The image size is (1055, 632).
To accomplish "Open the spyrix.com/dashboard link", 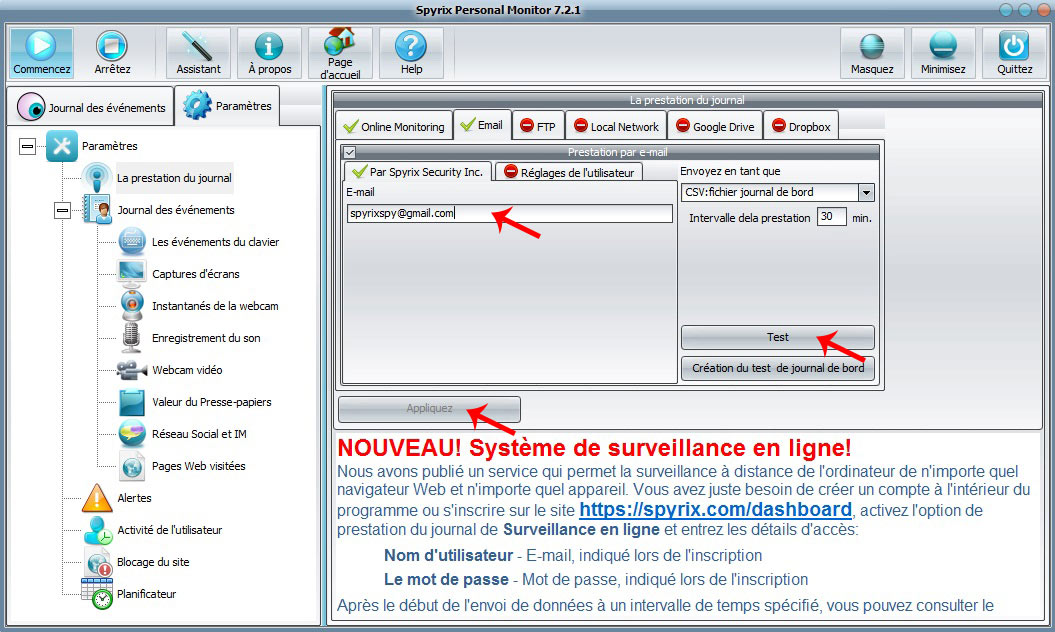I will pyautogui.click(x=715, y=510).
